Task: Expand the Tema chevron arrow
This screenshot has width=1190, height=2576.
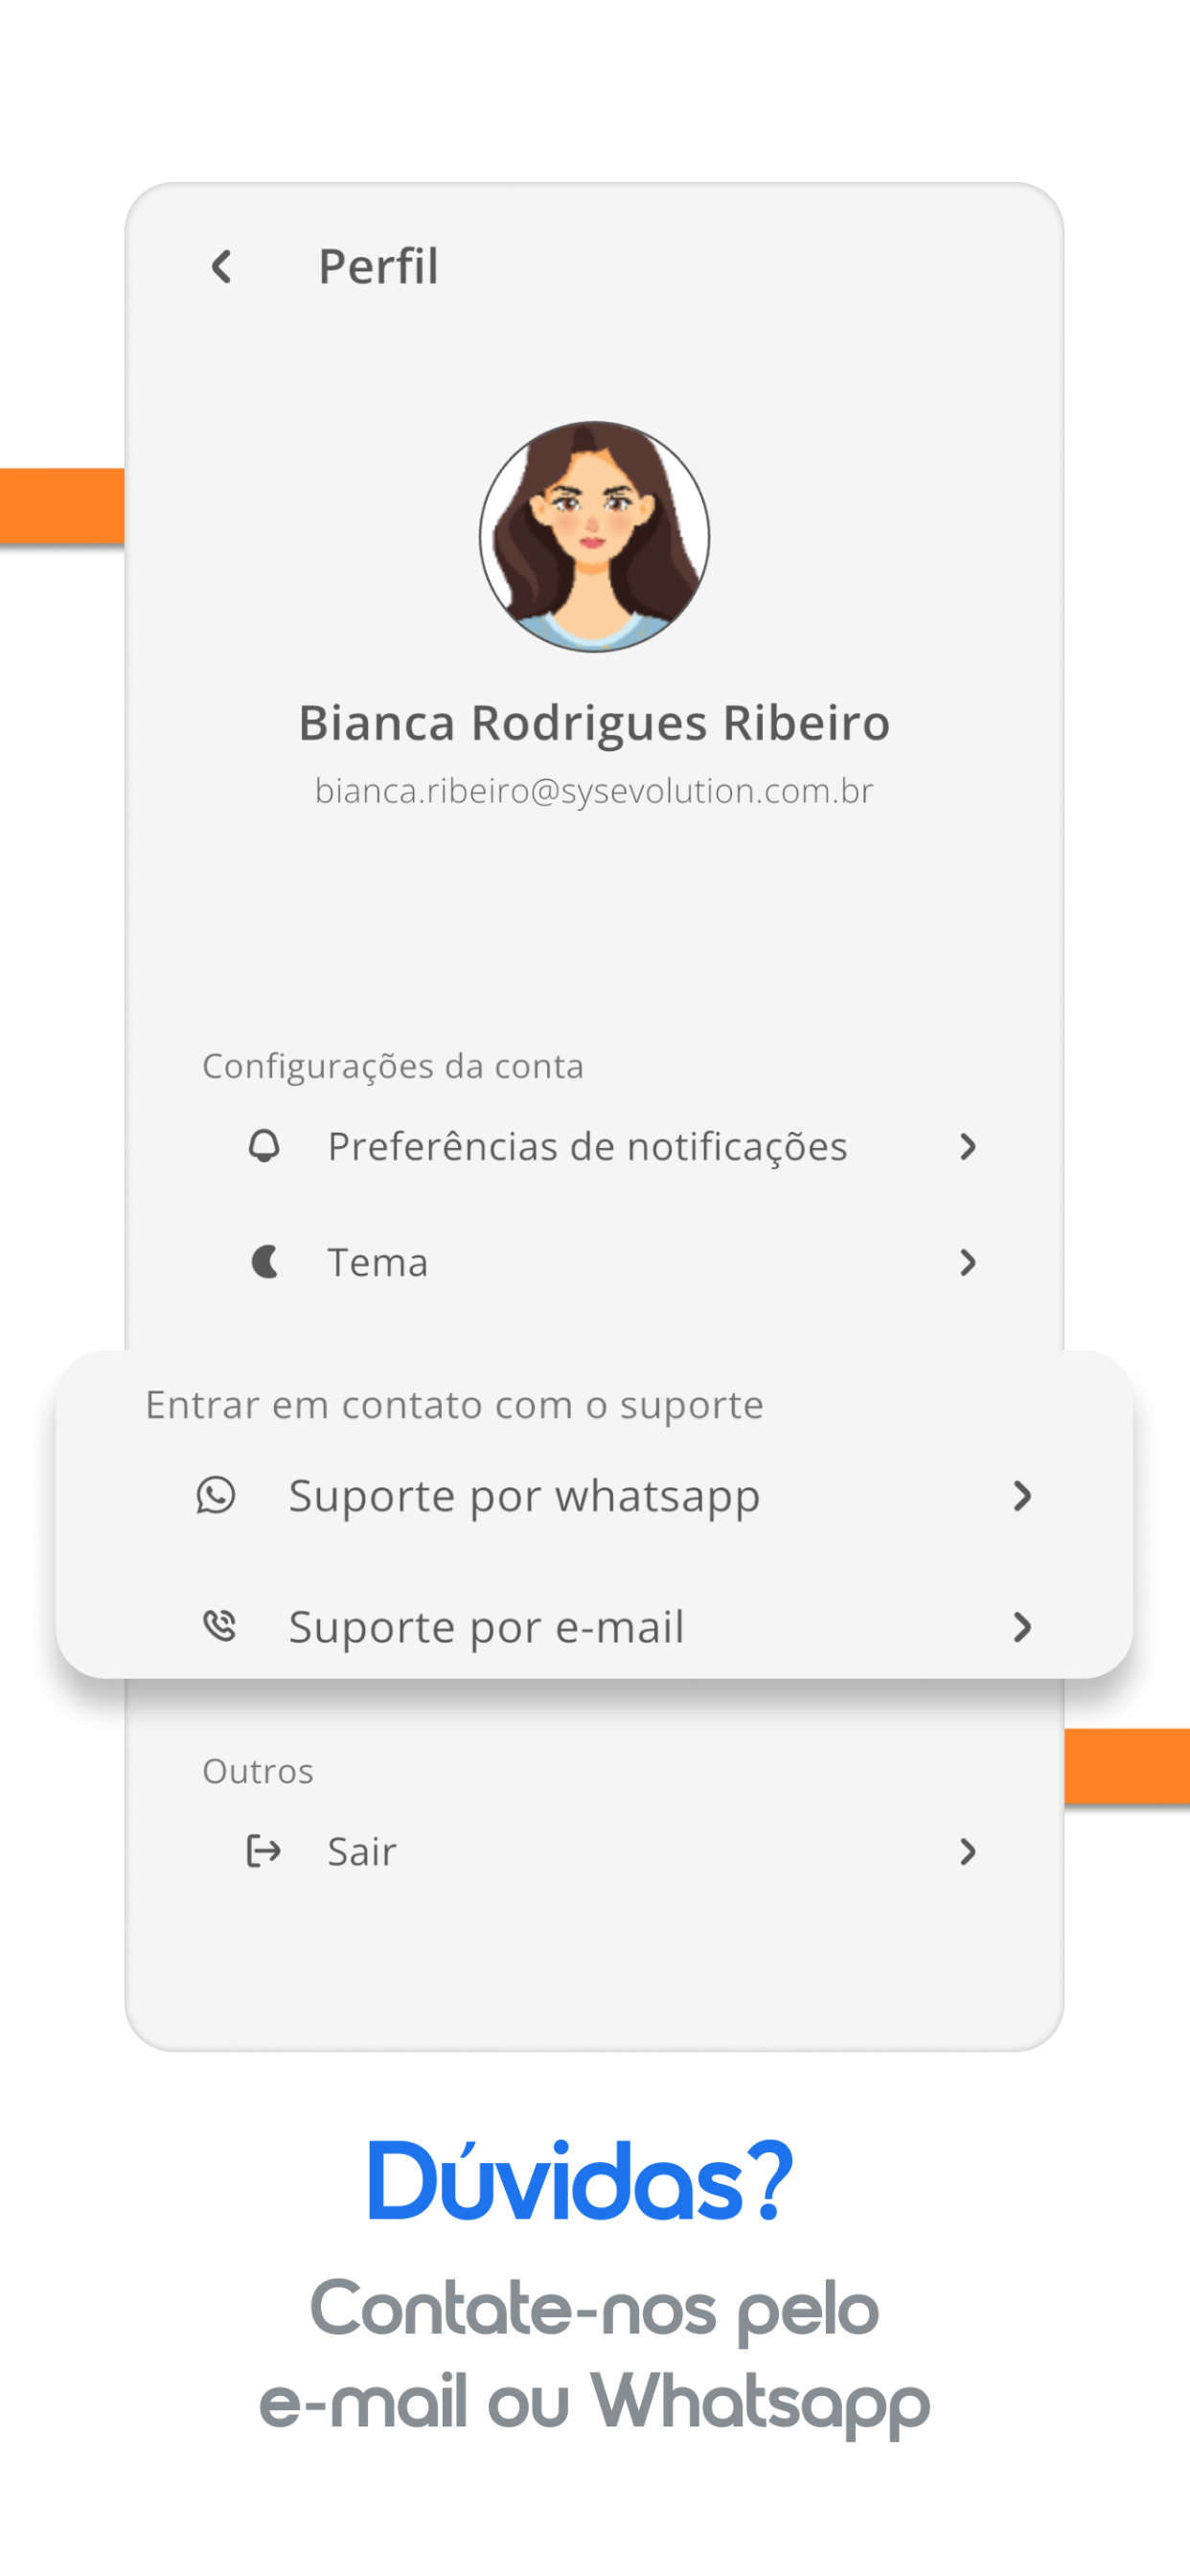Action: pos(967,1262)
